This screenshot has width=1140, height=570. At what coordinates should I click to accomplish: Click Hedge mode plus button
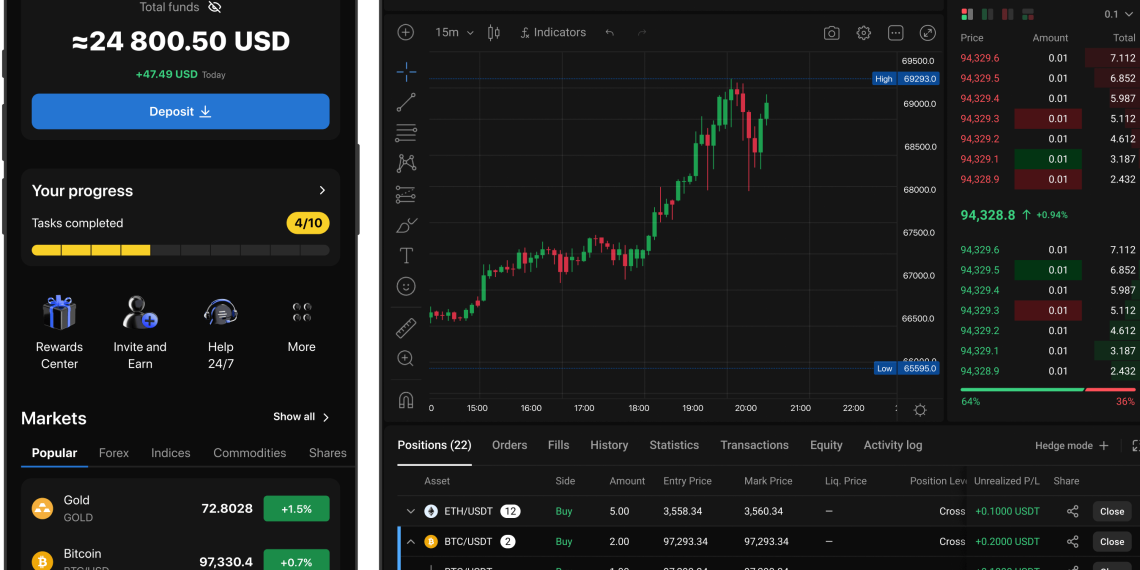click(1103, 446)
